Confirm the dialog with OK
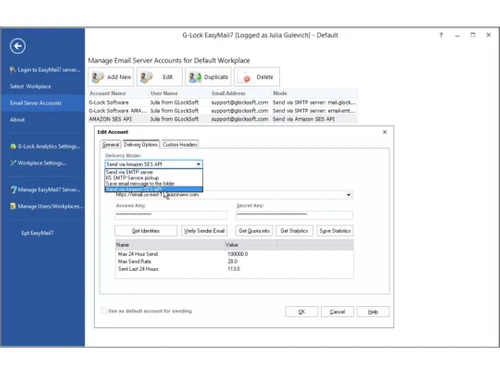This screenshot has width=500, height=375. tap(302, 312)
